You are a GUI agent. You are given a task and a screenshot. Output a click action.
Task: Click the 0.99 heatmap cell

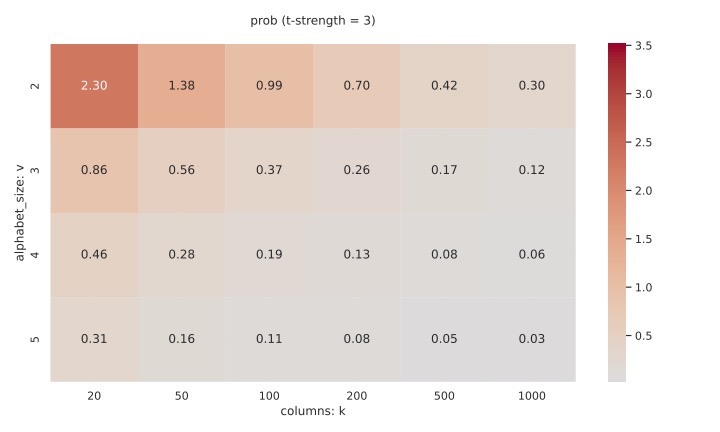[269, 86]
